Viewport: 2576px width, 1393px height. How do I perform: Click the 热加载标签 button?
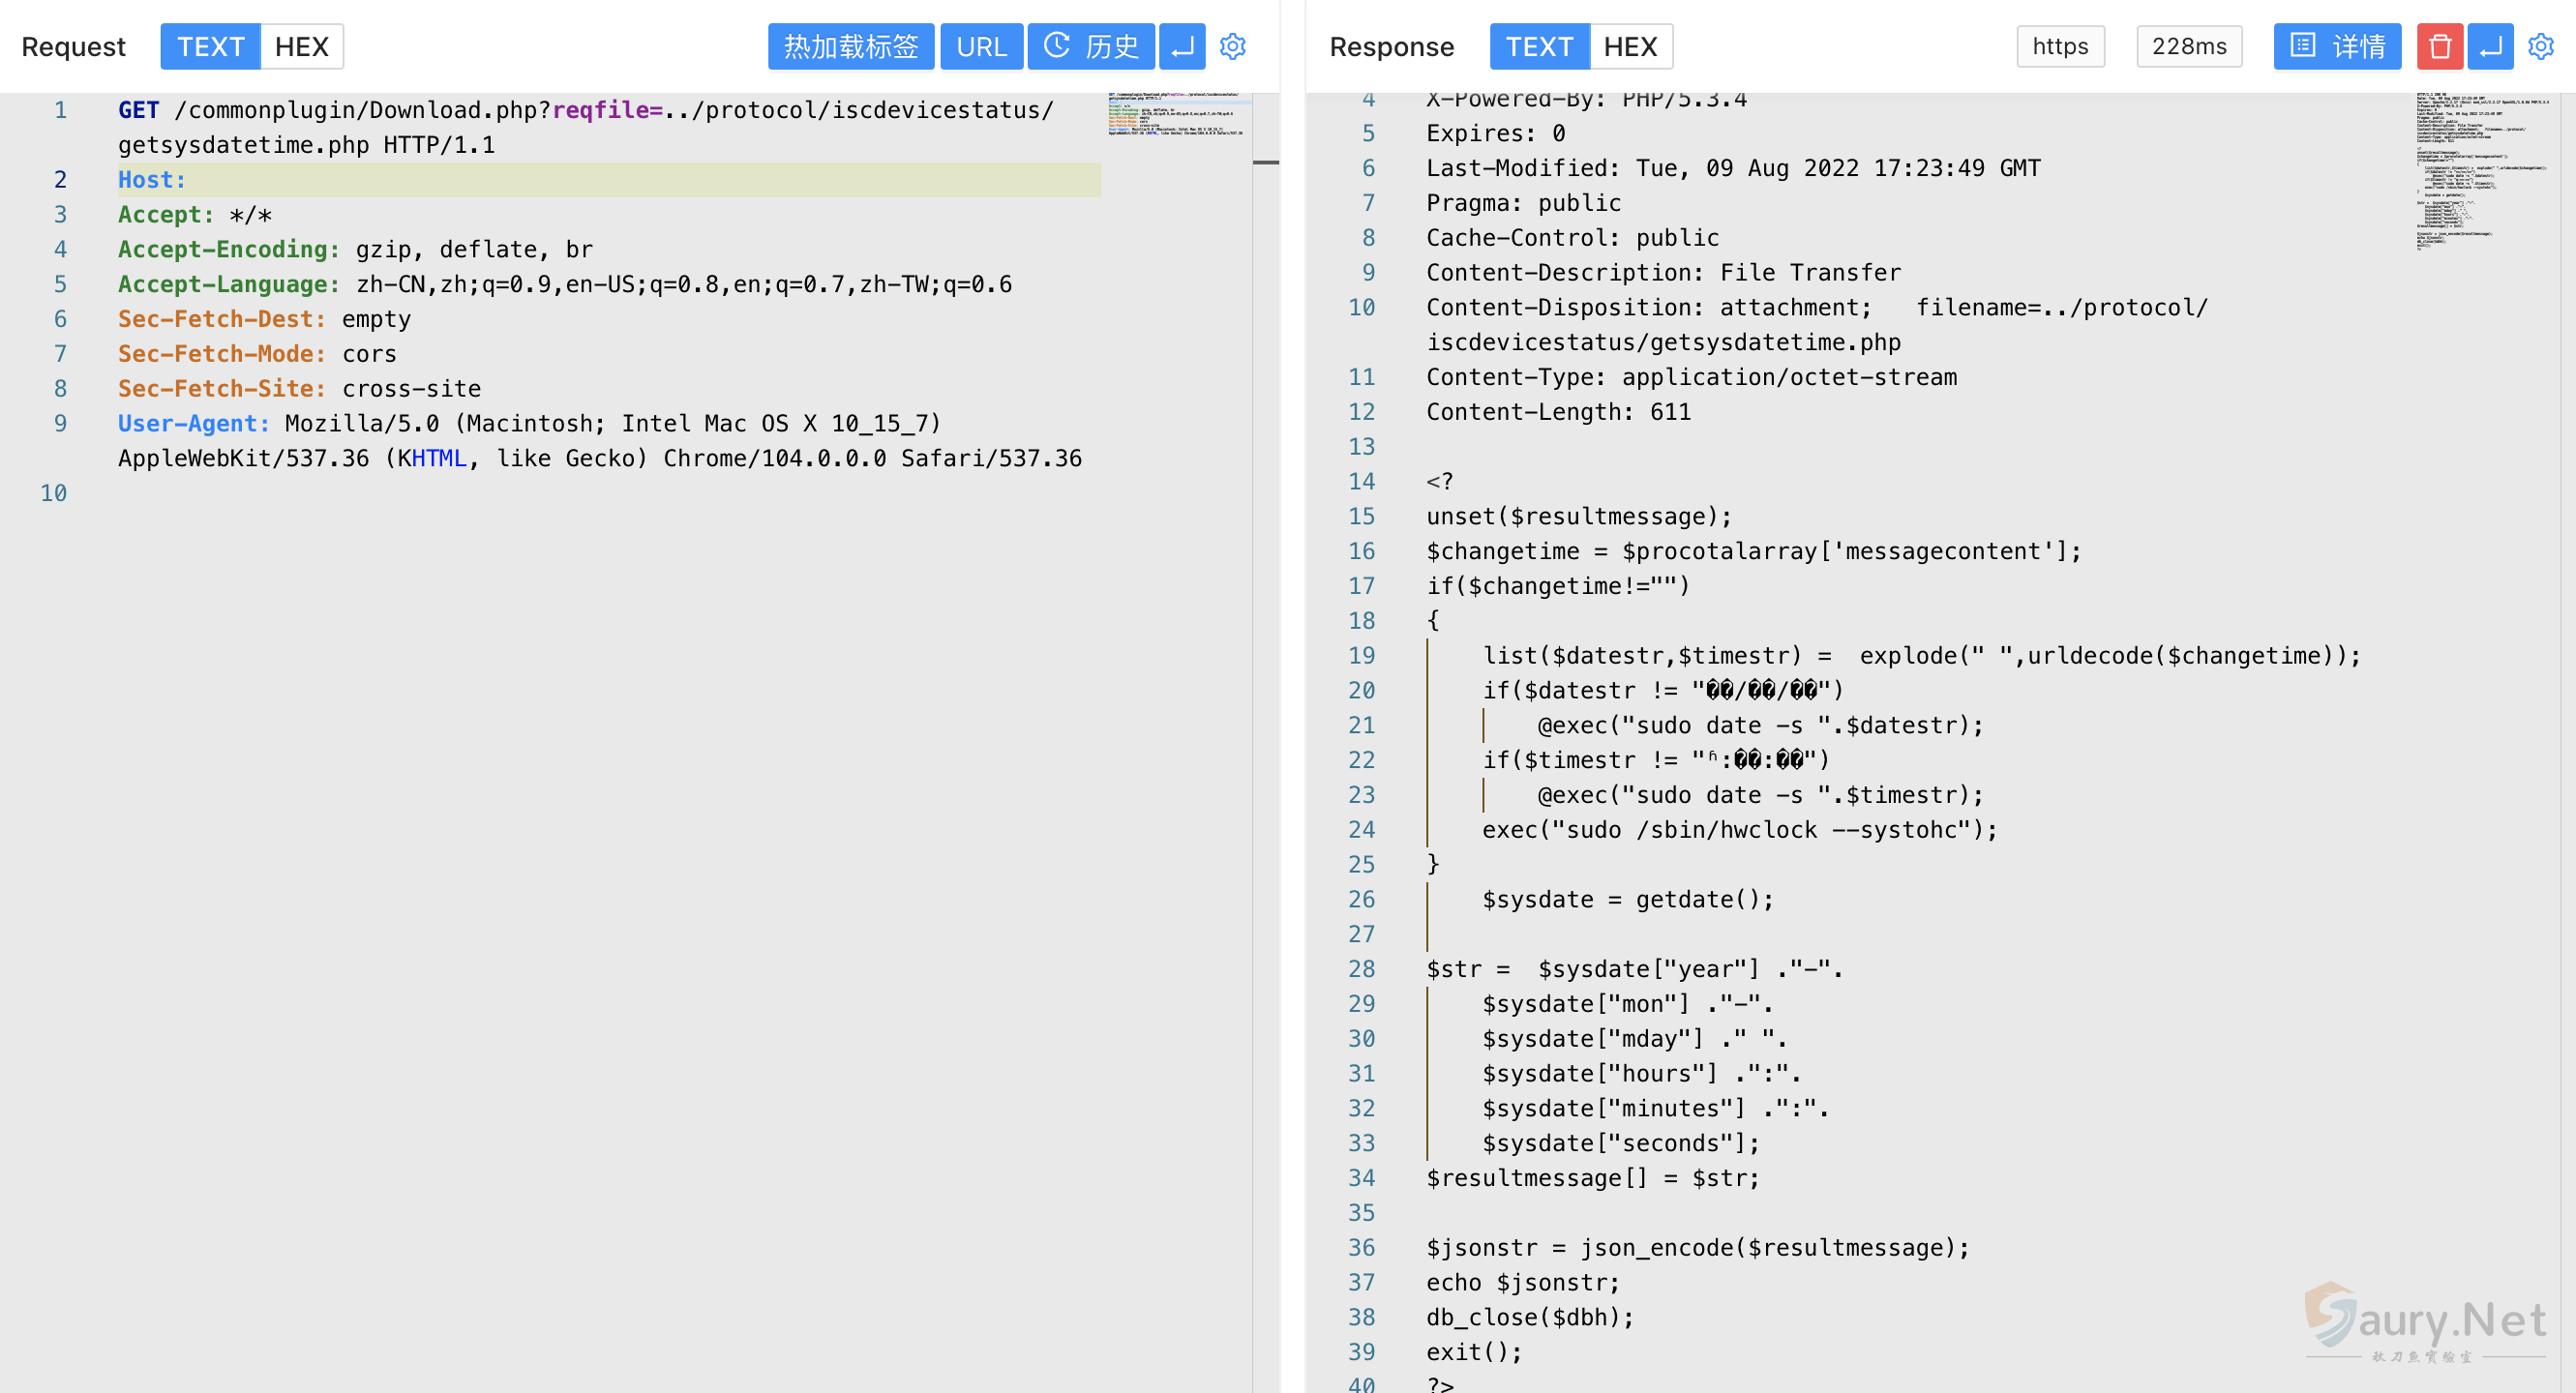850,47
